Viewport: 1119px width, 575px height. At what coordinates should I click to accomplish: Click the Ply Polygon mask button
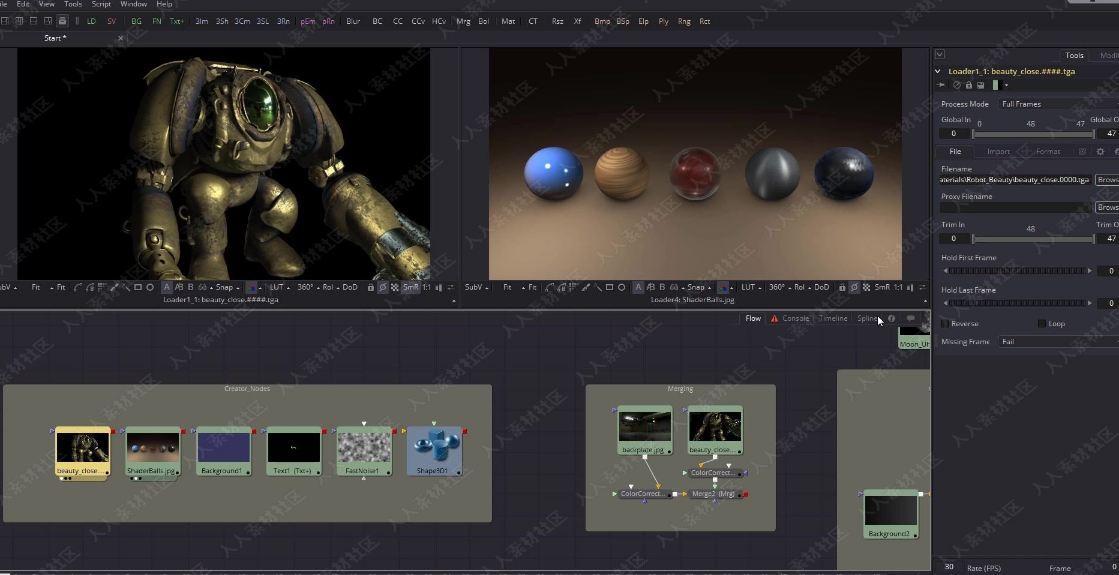point(664,21)
